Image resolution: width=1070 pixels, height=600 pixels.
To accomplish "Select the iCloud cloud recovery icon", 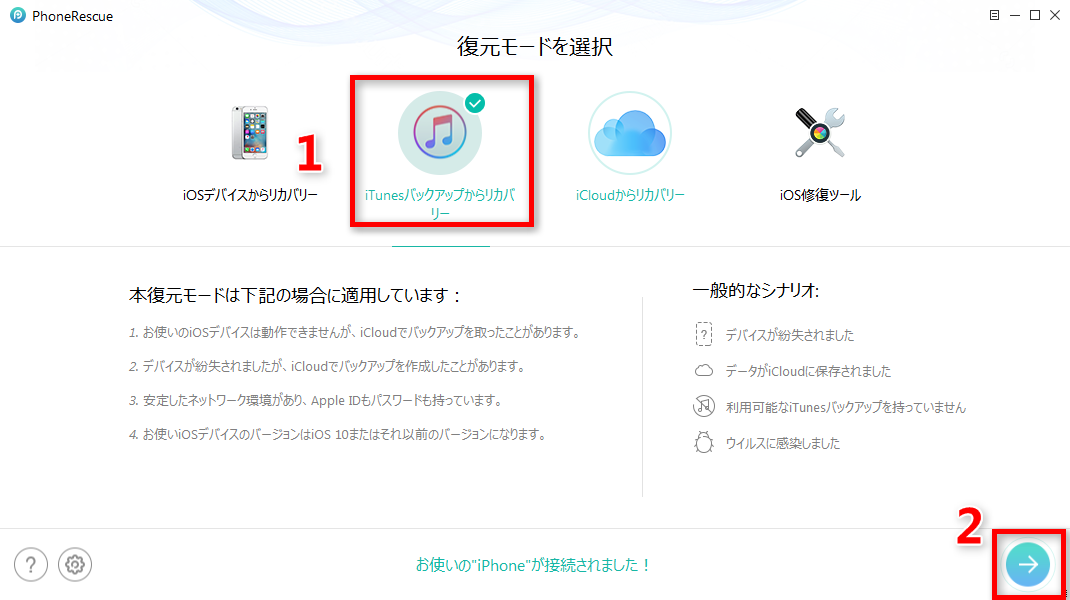I will 629,133.
